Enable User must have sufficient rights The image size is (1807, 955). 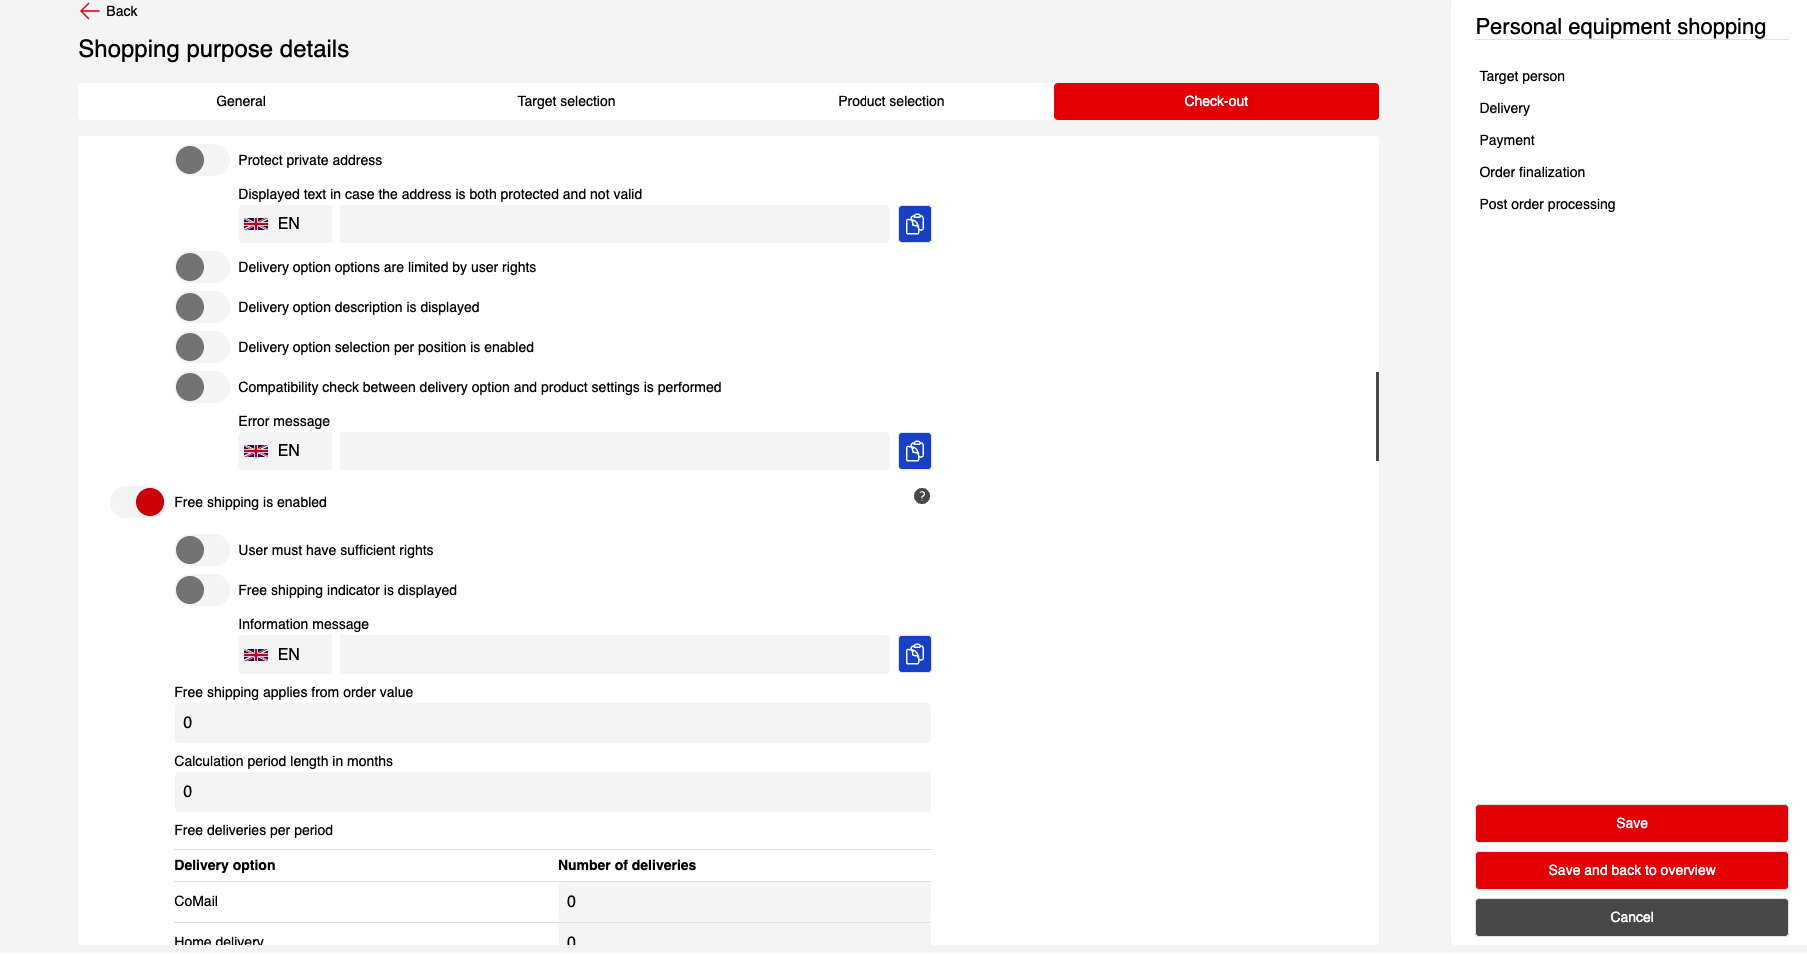201,550
